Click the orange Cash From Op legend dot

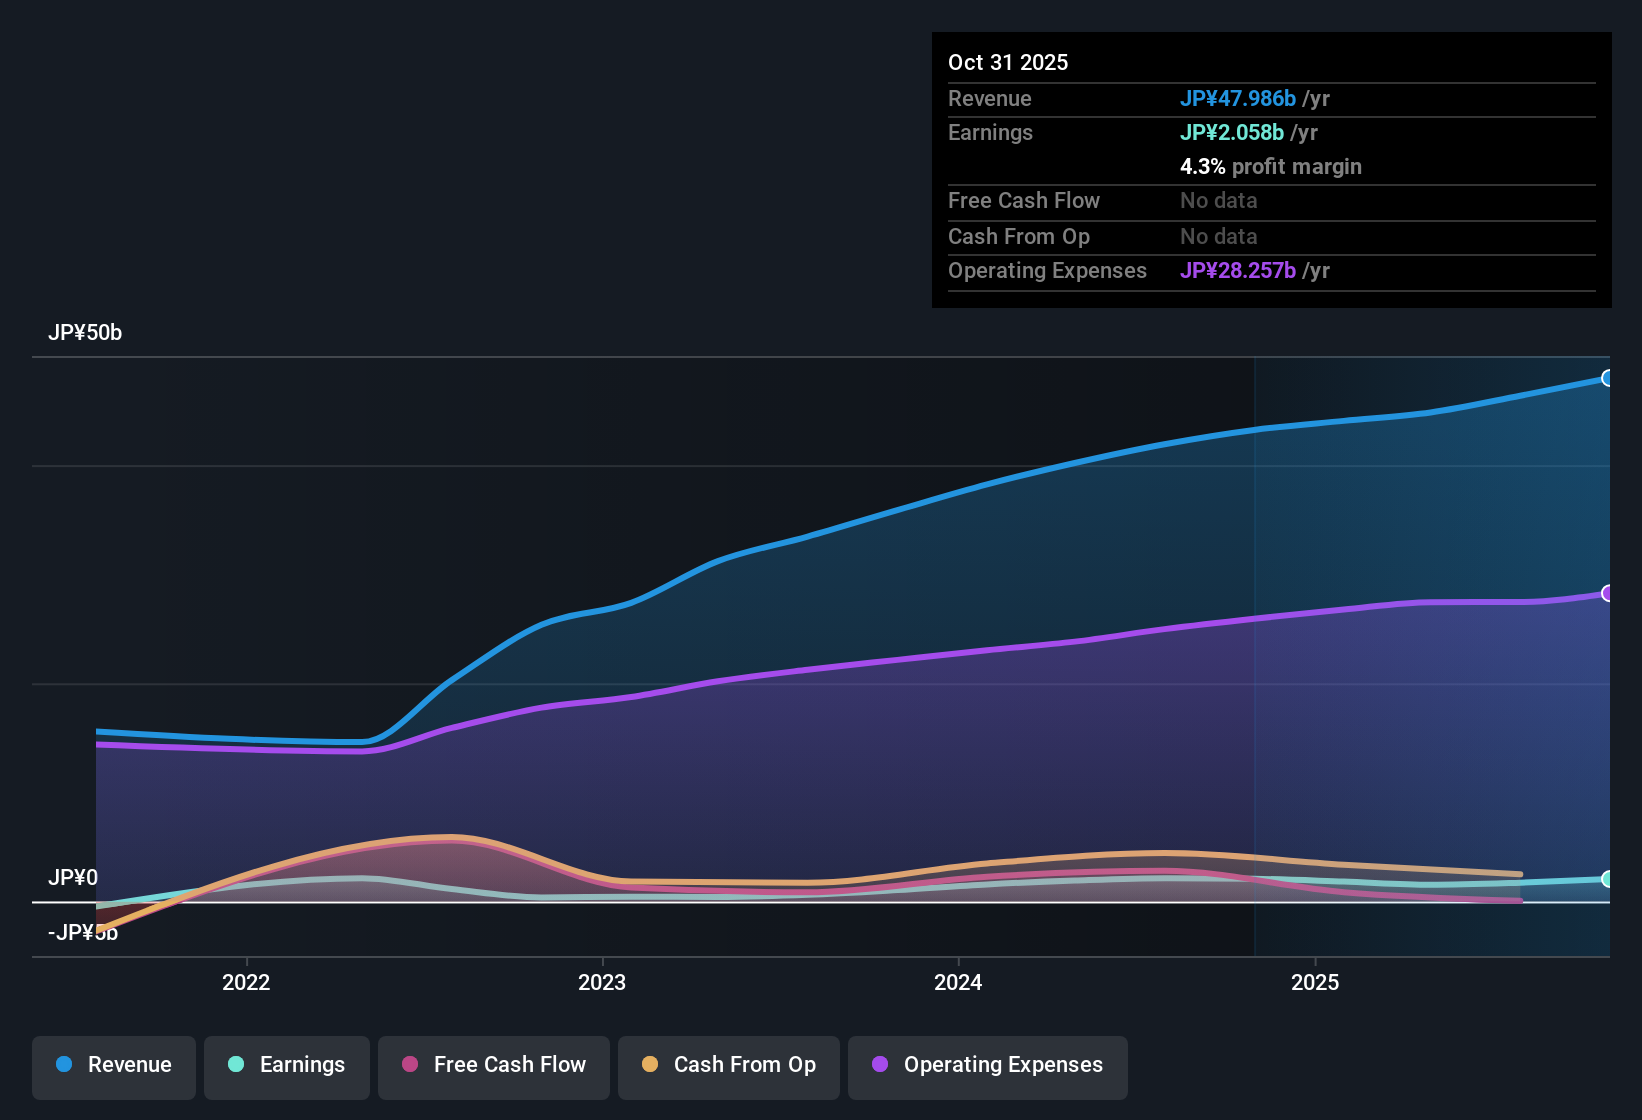pos(648,1065)
